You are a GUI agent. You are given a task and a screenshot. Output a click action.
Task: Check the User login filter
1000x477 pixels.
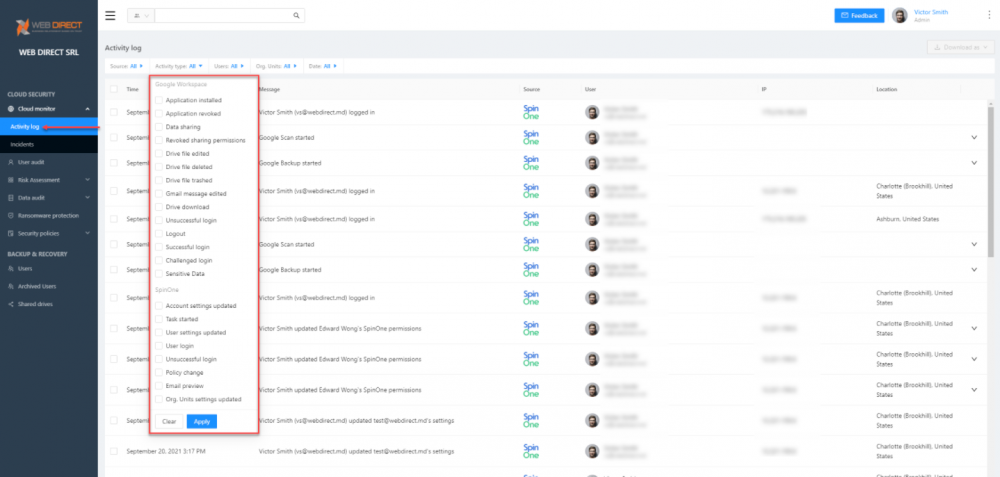159,346
